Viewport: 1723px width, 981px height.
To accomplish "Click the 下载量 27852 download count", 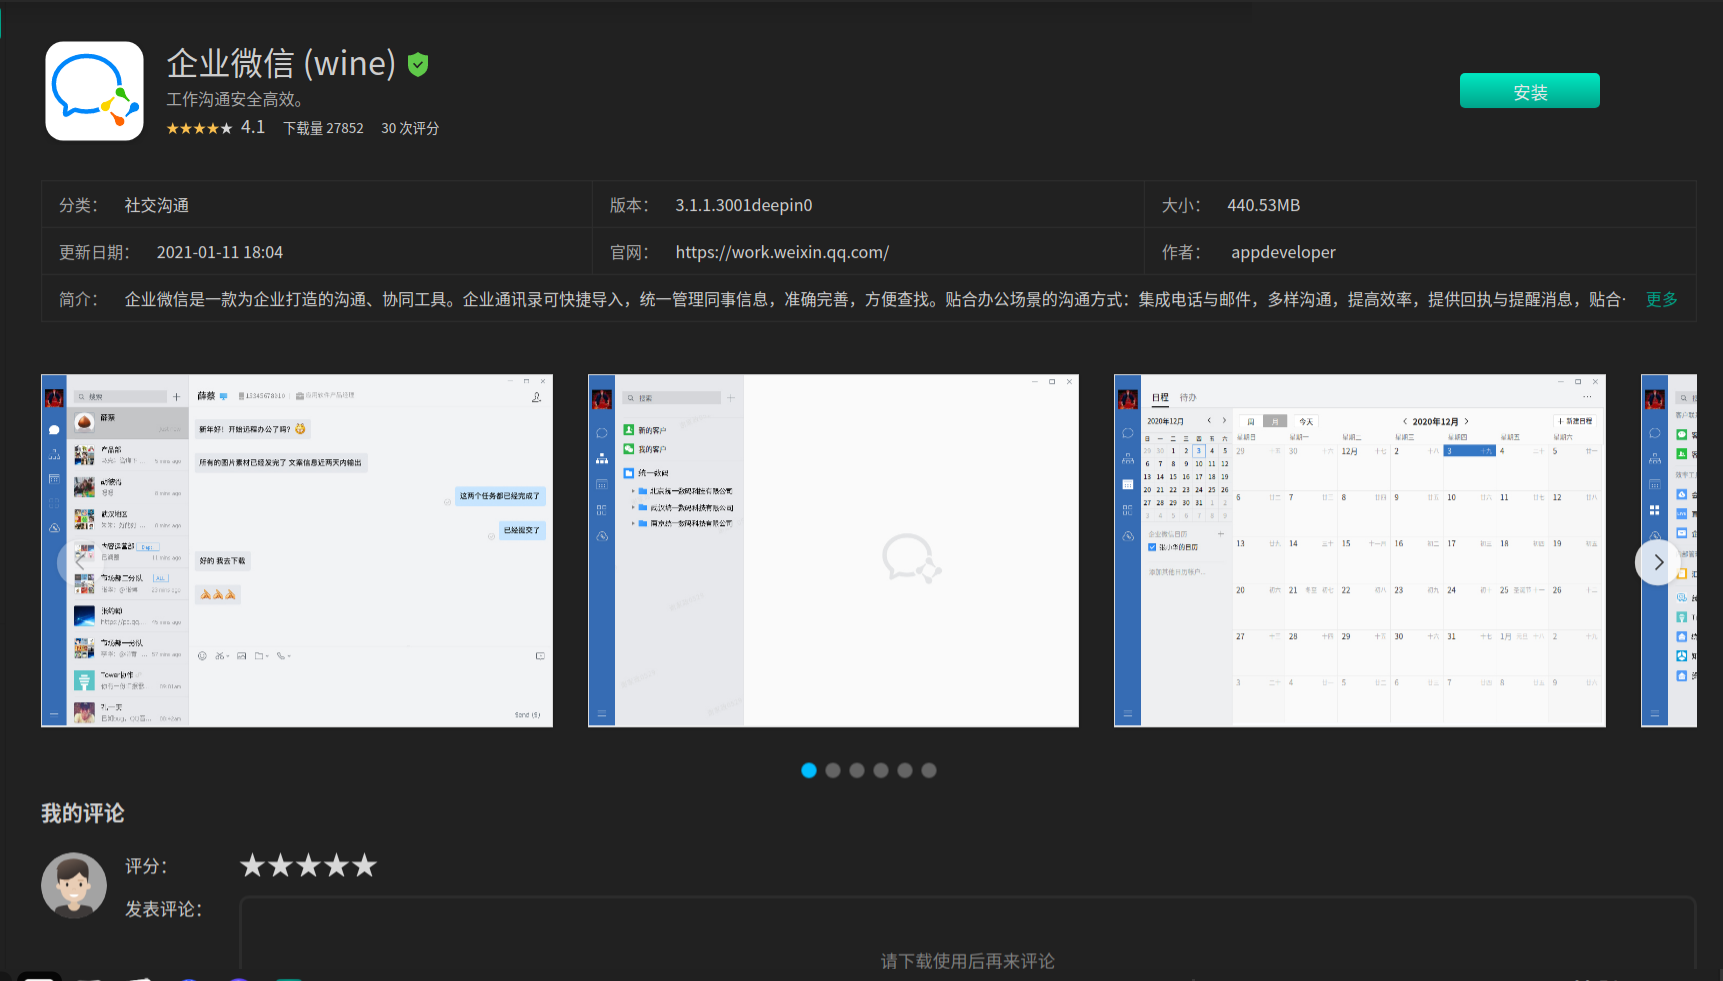I will (x=323, y=128).
